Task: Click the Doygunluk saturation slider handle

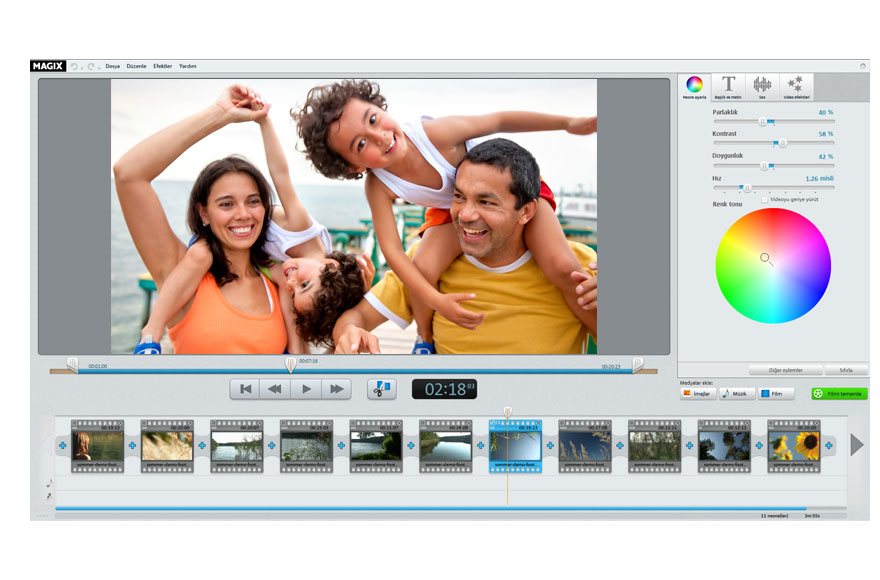Action: click(x=764, y=166)
